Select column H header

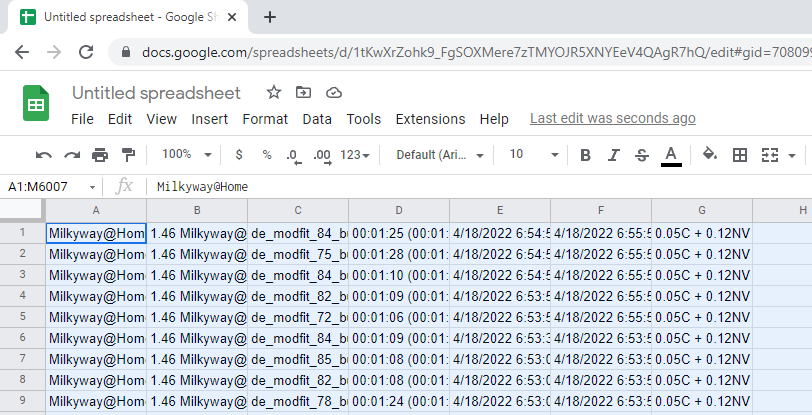tap(782, 210)
